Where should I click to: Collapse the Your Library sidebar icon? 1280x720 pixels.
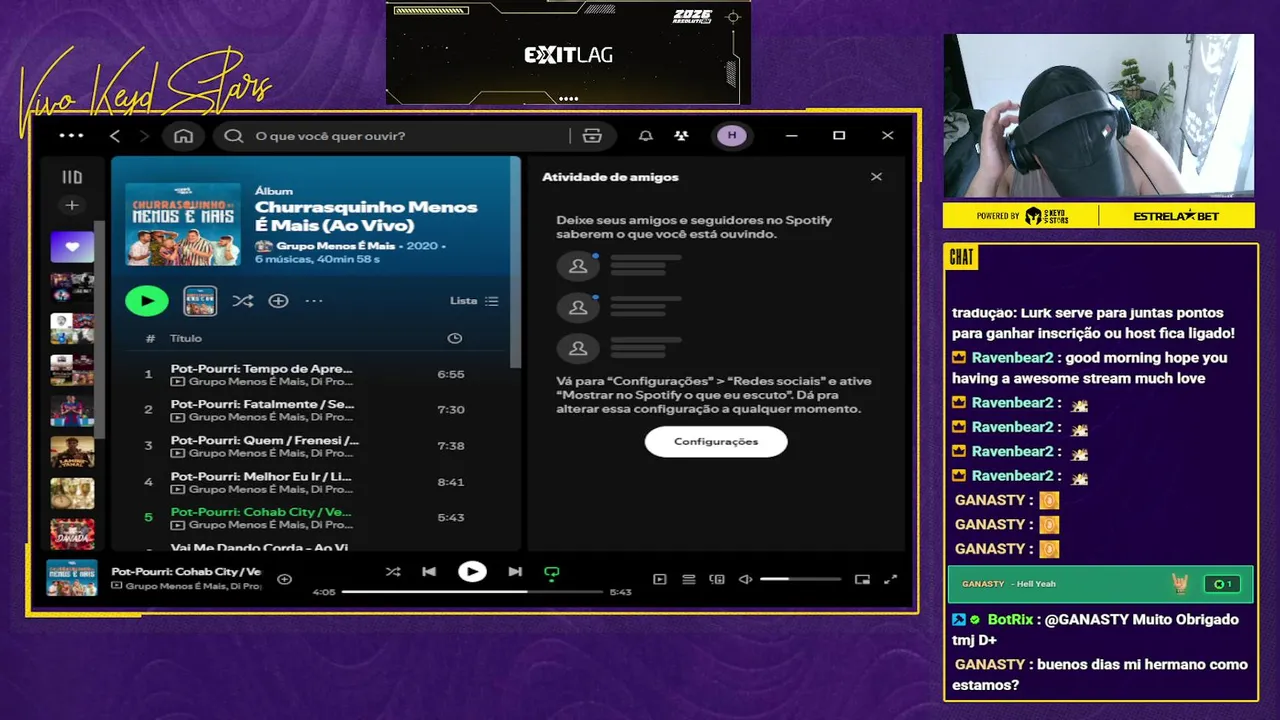pyautogui.click(x=72, y=177)
